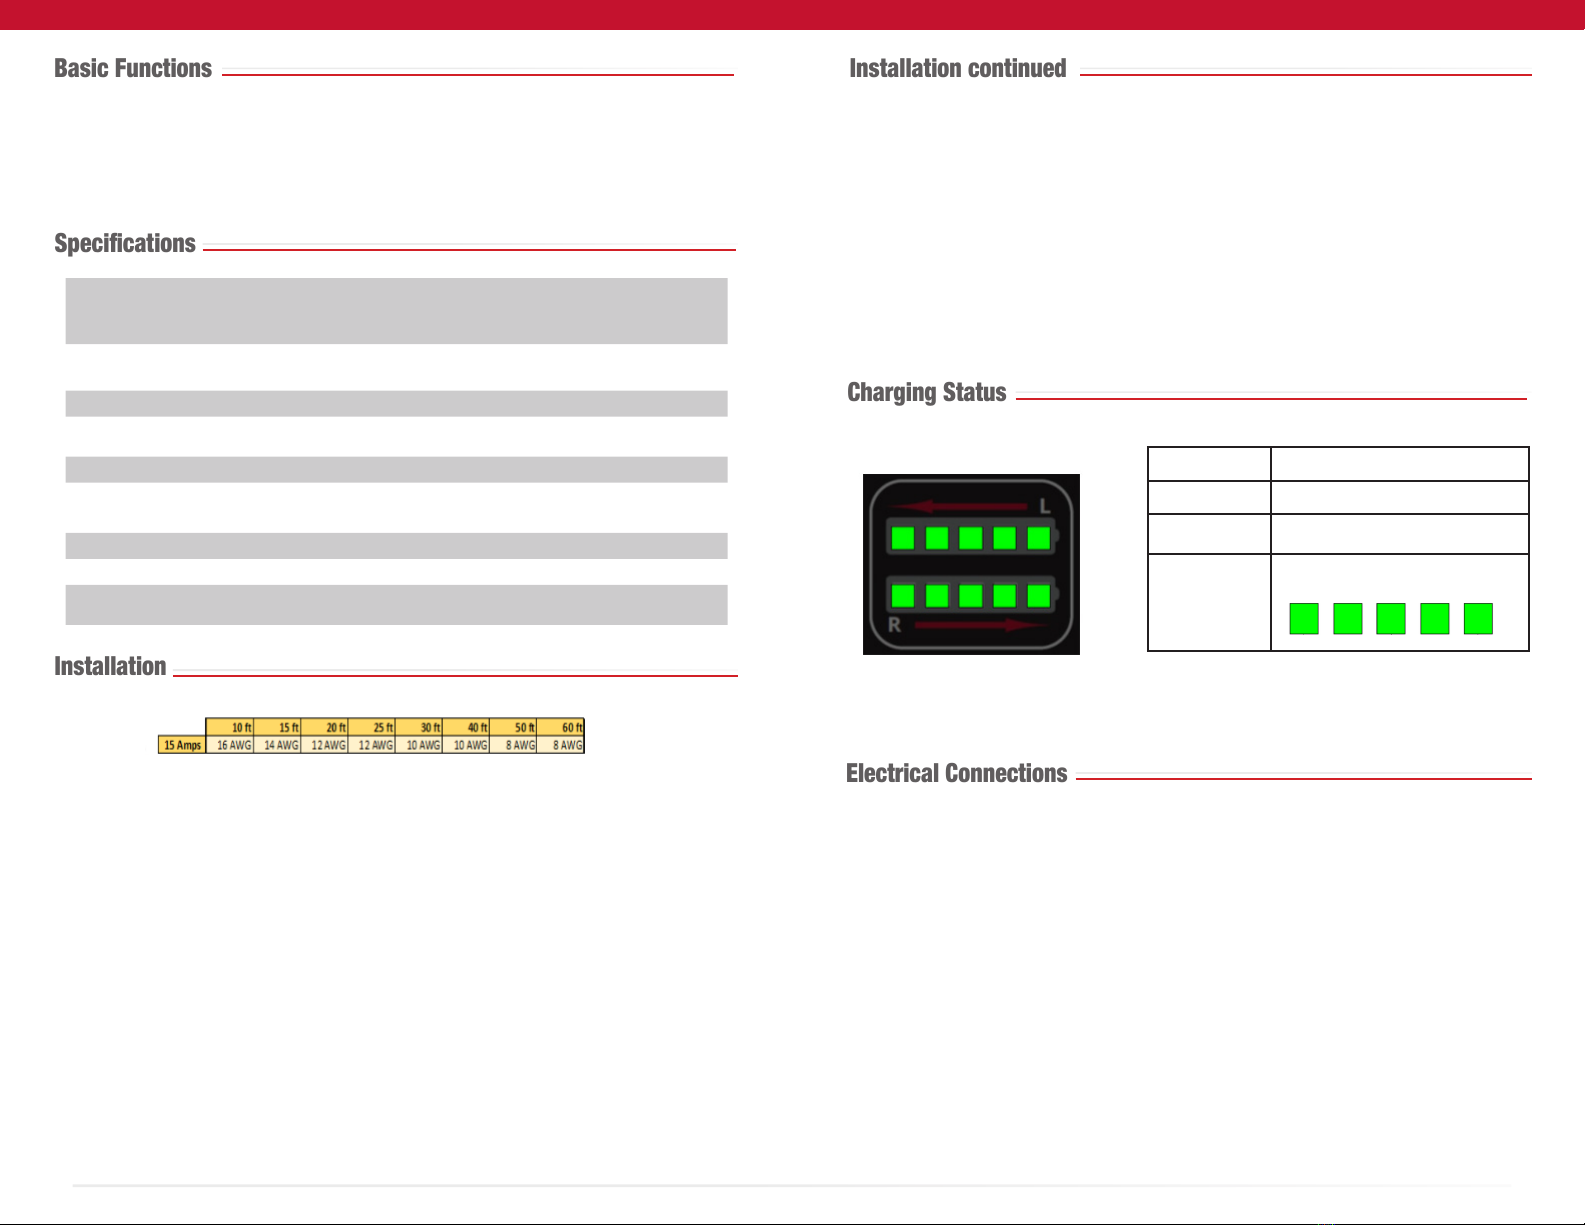
Task: Select the 10 AWG cell under 30 ft
Action: point(419,745)
